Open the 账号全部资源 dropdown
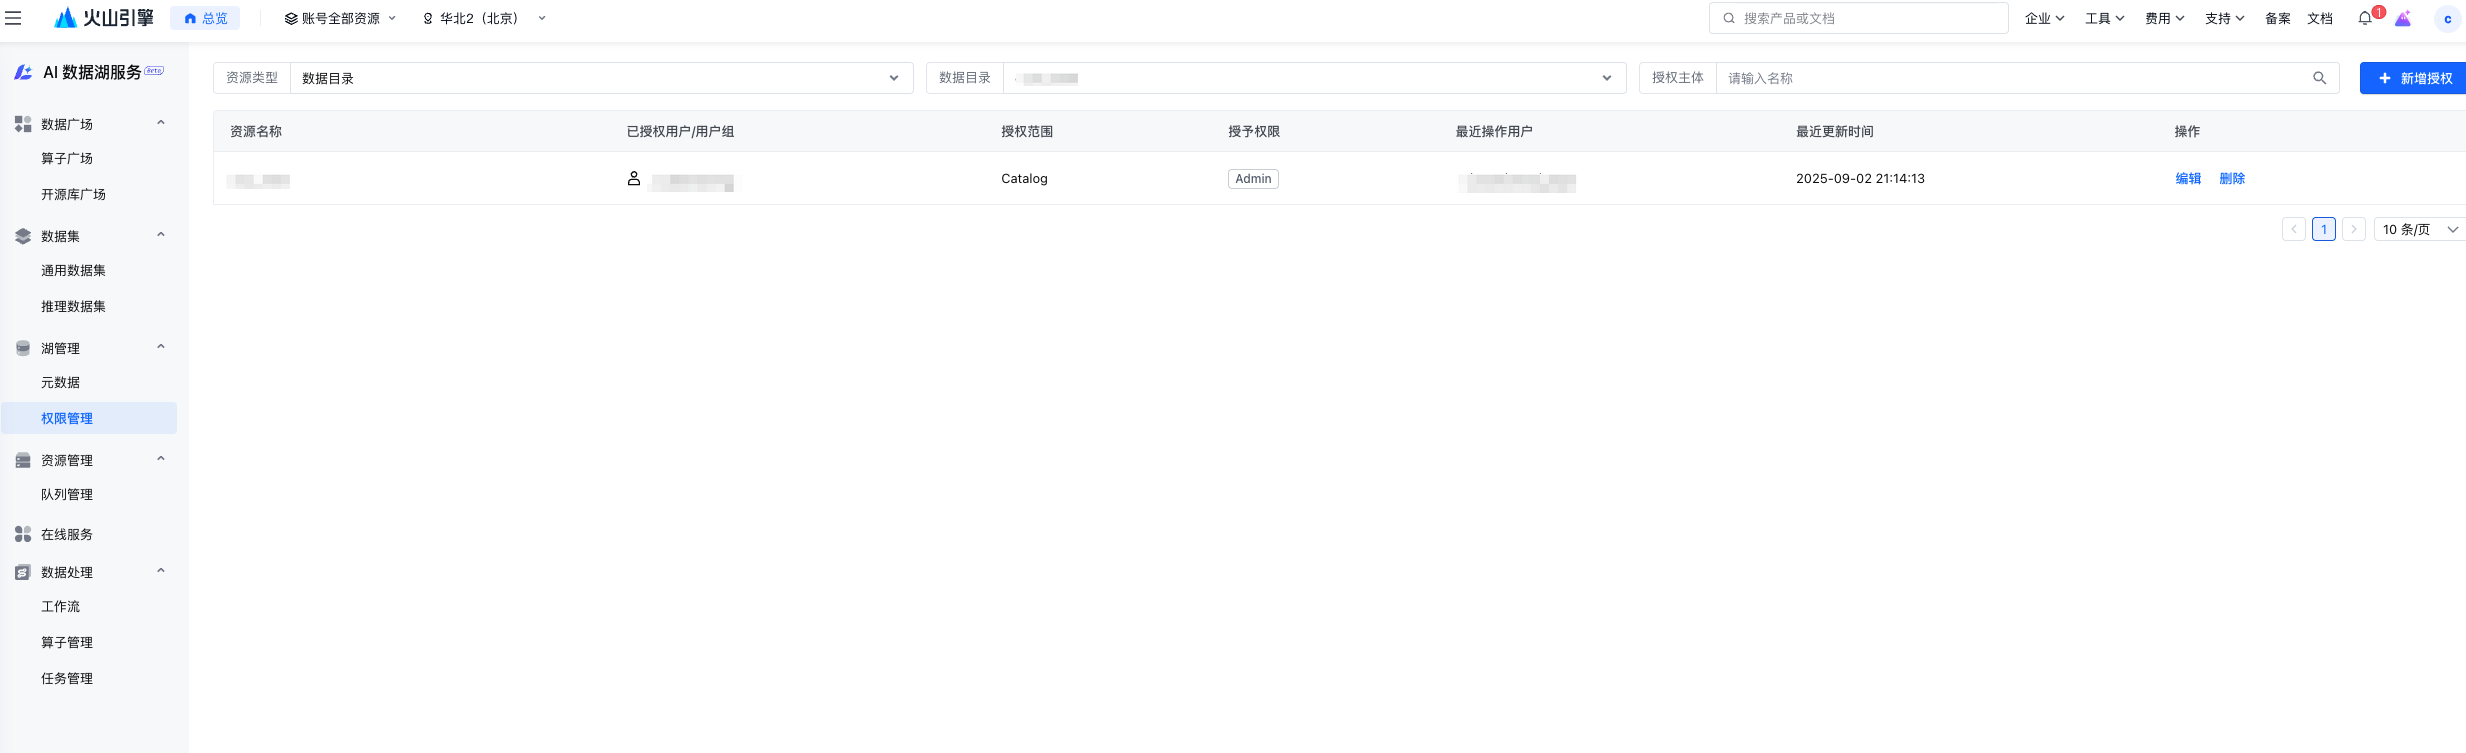This screenshot has height=753, width=2466. click(x=340, y=18)
